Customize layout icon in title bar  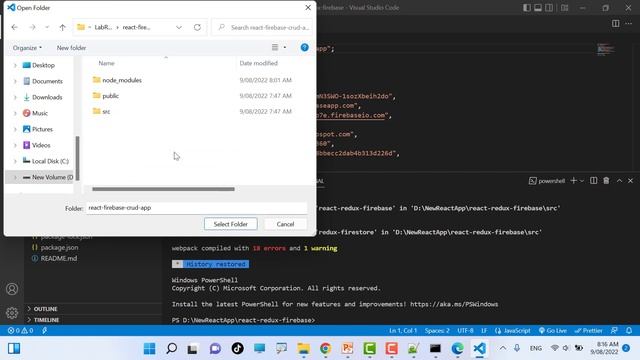[x=564, y=8]
